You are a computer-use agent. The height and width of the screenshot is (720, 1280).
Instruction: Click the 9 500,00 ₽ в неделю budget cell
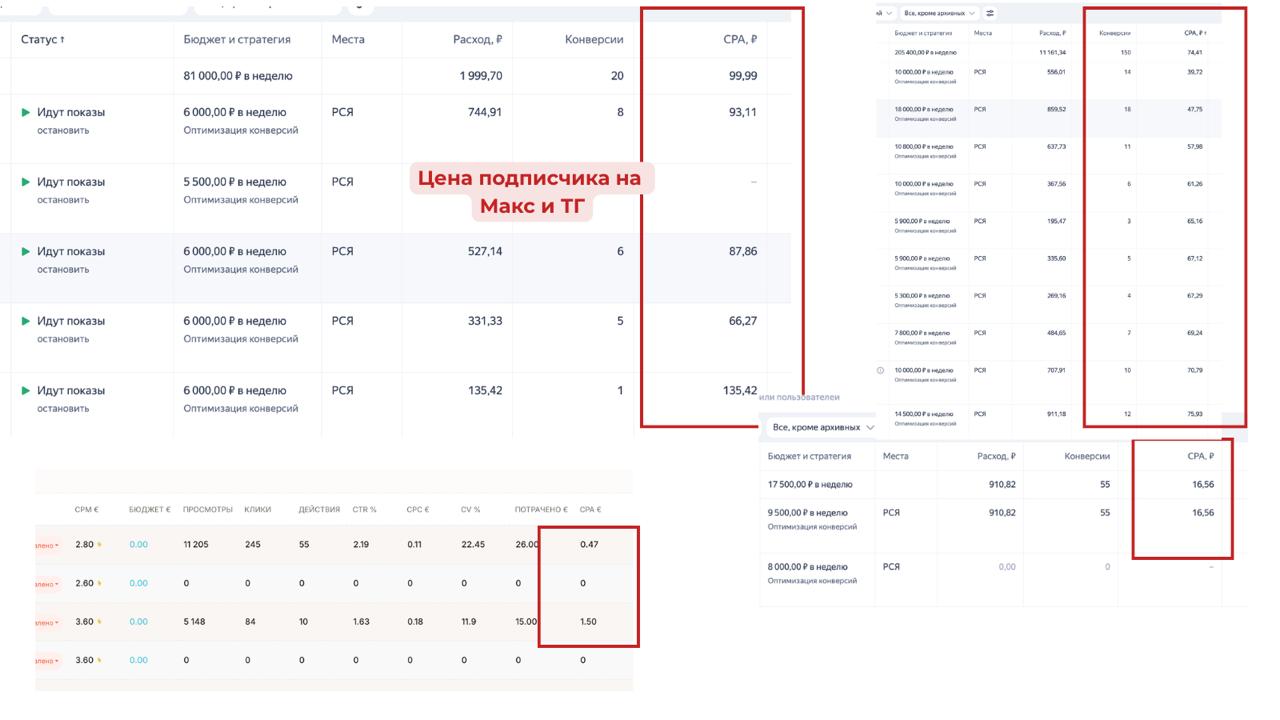tap(807, 513)
